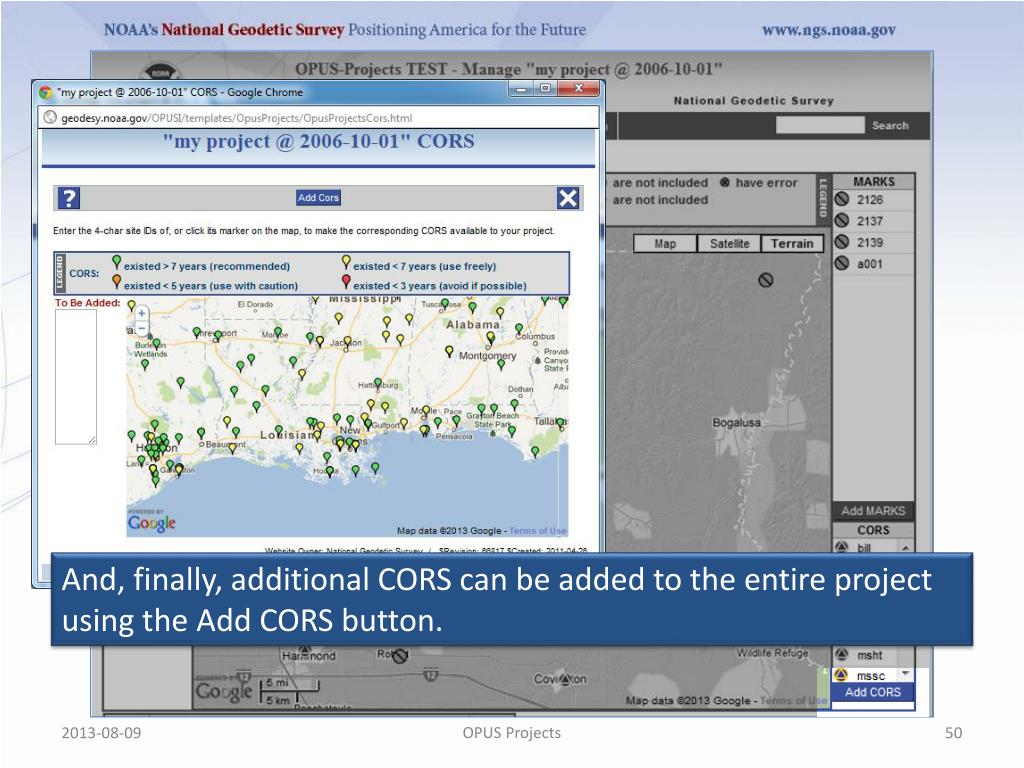Click the geodesy.noaa.gov URL address bar

(320, 118)
